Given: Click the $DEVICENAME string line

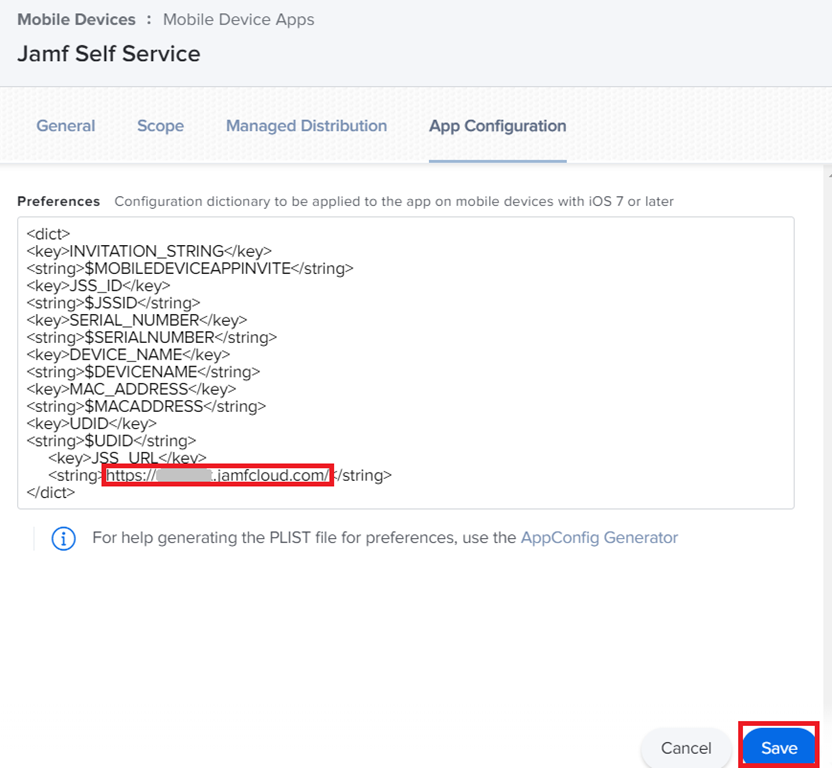Looking at the screenshot, I should click(x=143, y=372).
